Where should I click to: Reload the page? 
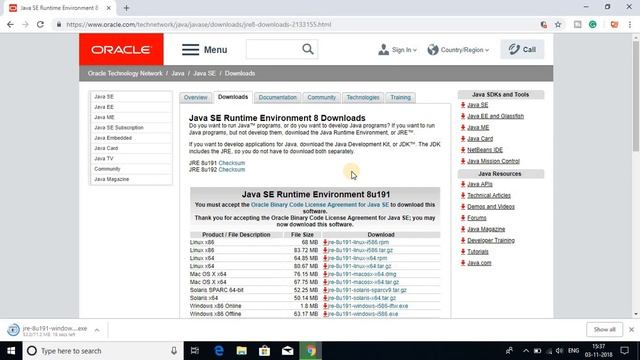click(x=40, y=24)
